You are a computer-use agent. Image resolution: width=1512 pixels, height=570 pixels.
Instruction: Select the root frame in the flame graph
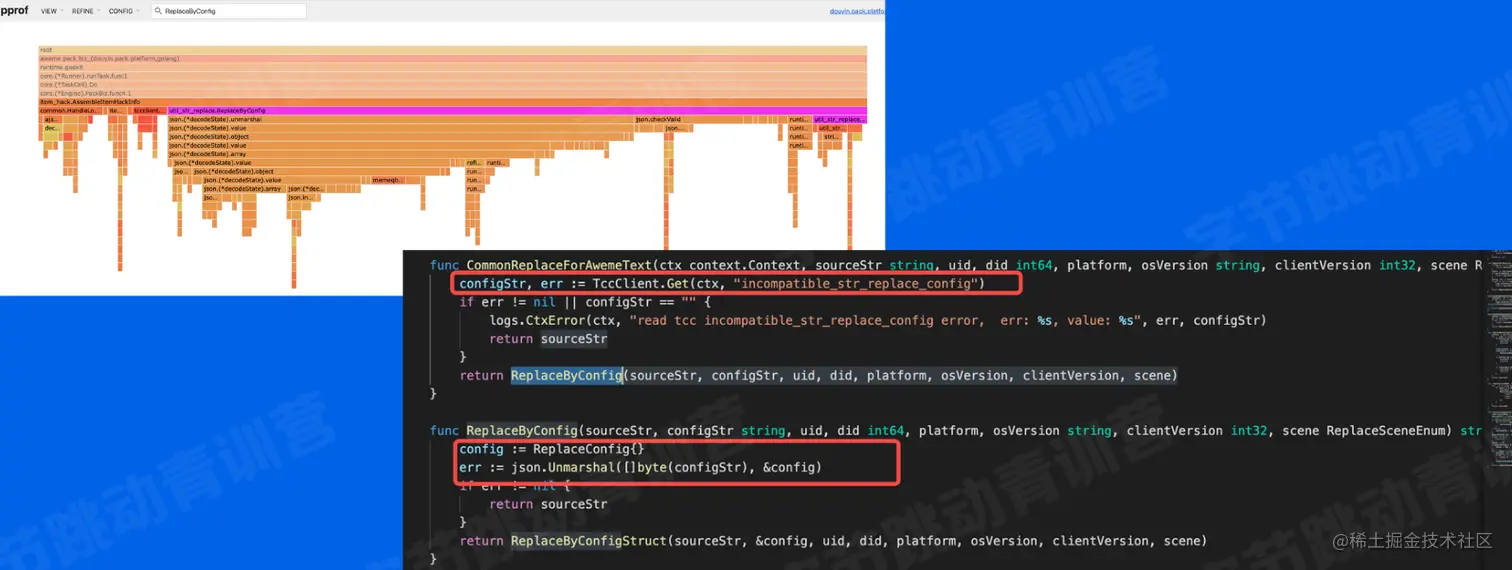453,50
